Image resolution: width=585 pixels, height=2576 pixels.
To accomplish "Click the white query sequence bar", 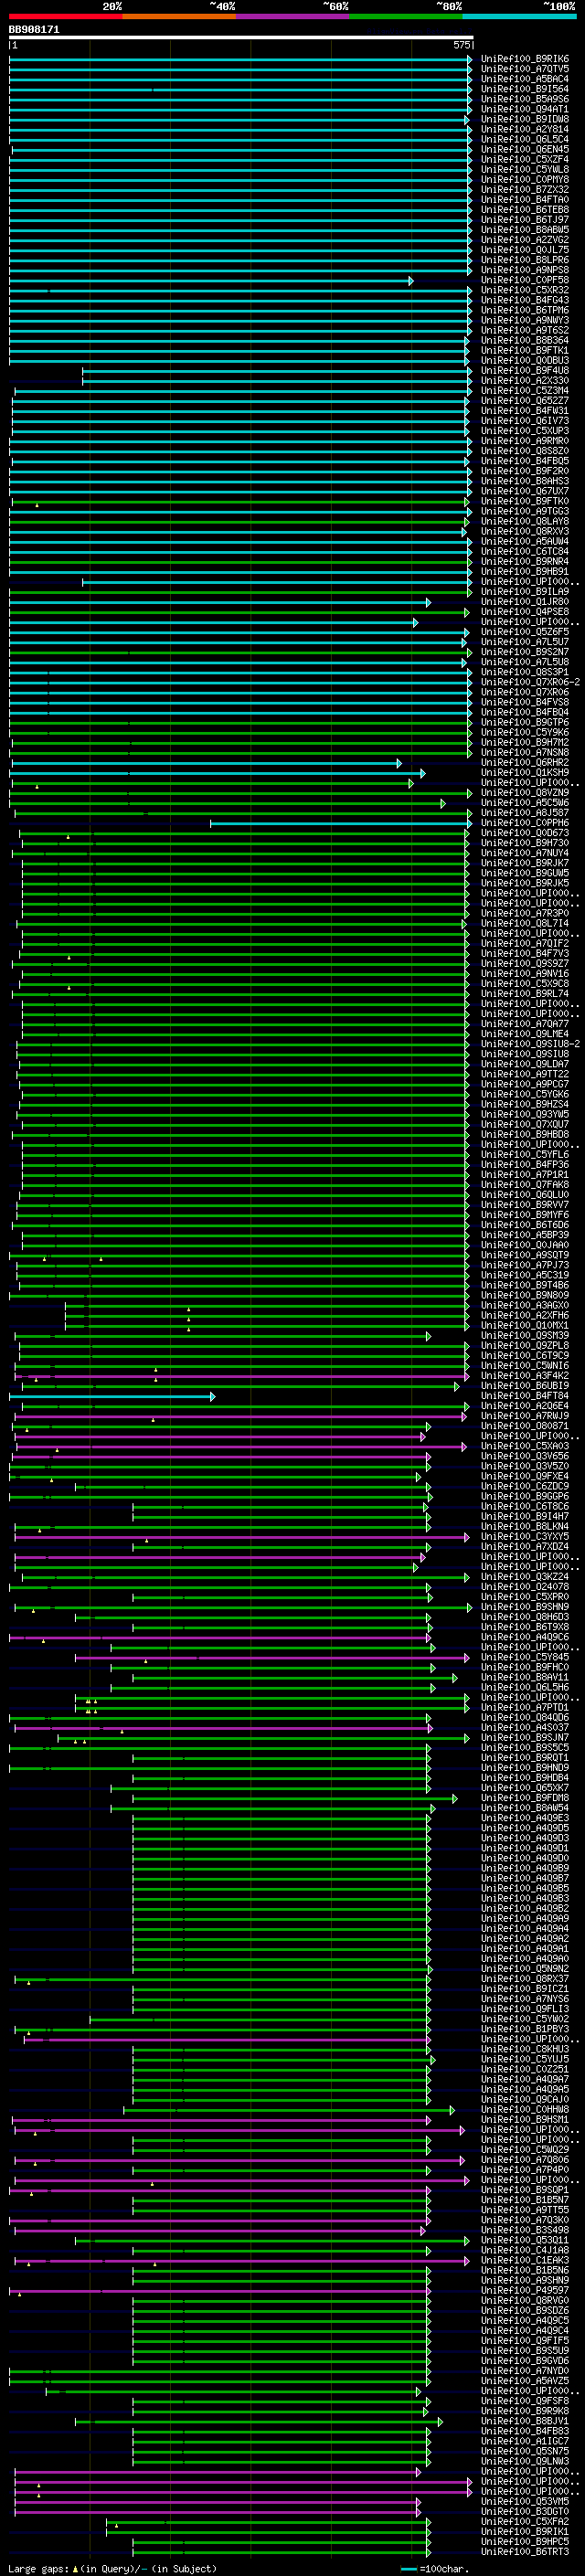I will pos(241,37).
